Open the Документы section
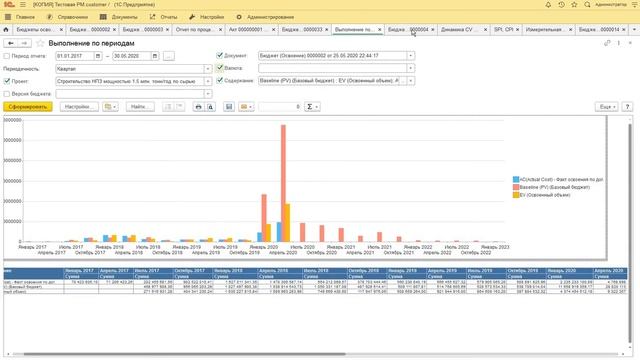The height and width of the screenshot is (360, 640). (119, 17)
